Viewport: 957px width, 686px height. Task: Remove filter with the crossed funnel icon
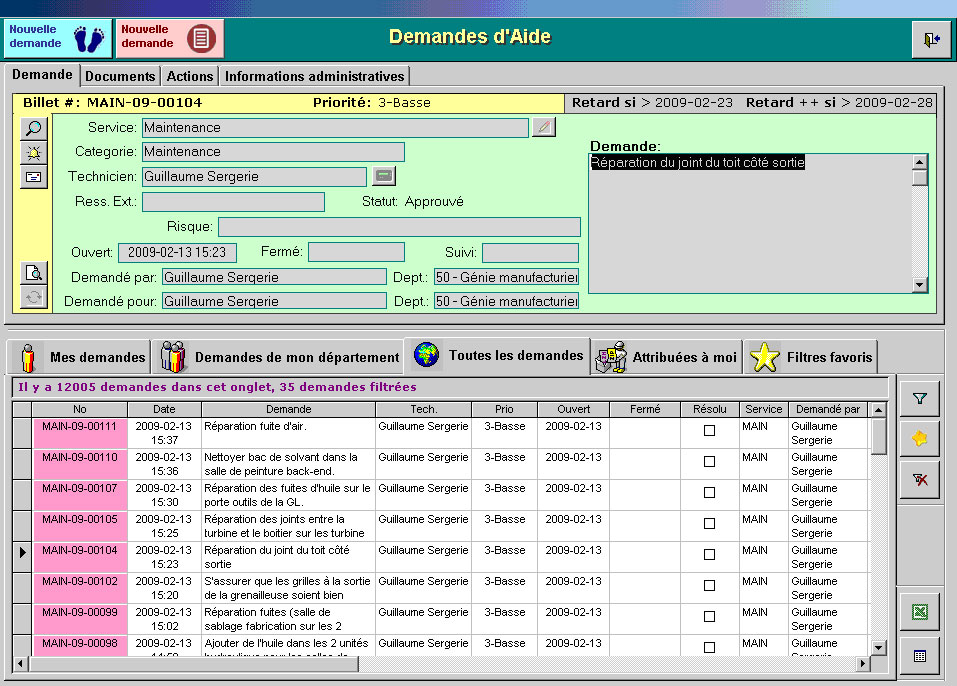point(919,479)
